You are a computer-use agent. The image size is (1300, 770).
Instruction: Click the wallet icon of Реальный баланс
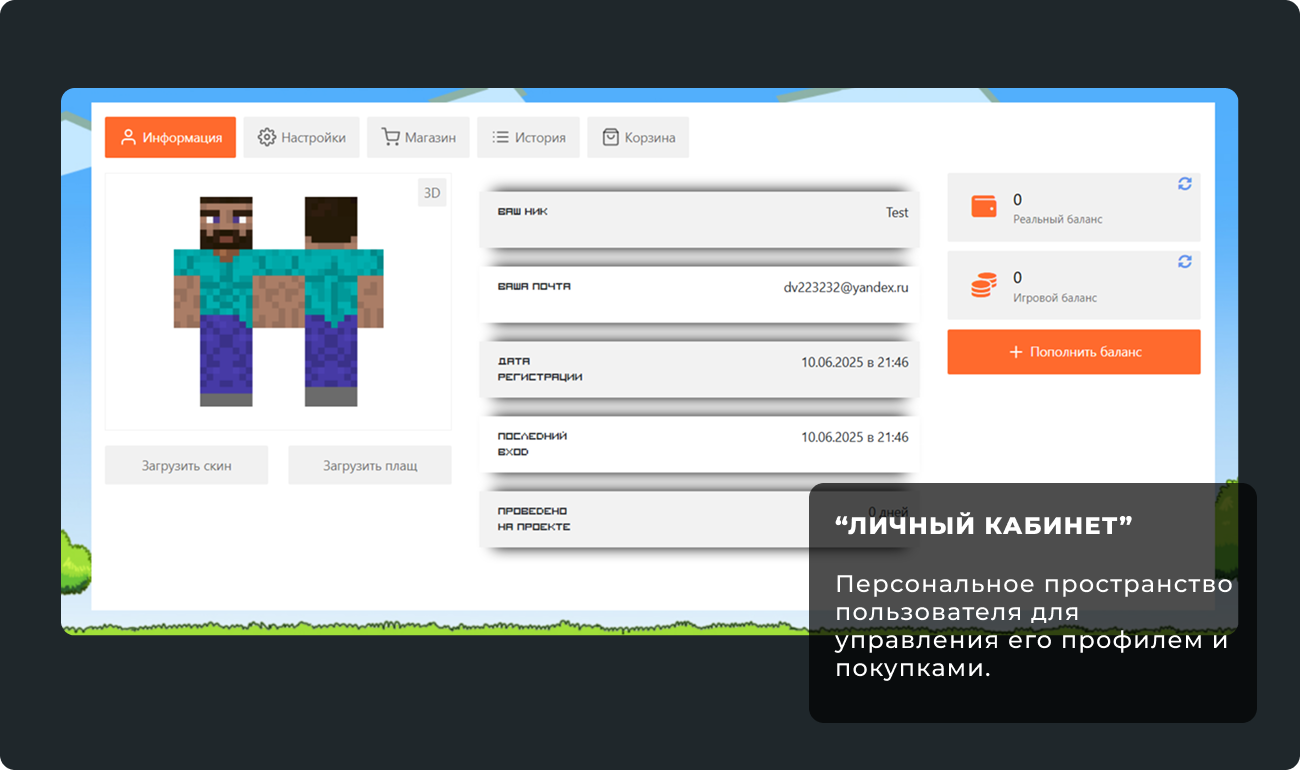coord(984,206)
